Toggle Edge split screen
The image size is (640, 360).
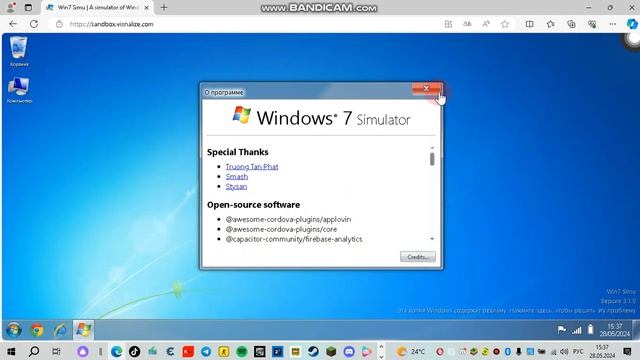pos(529,24)
